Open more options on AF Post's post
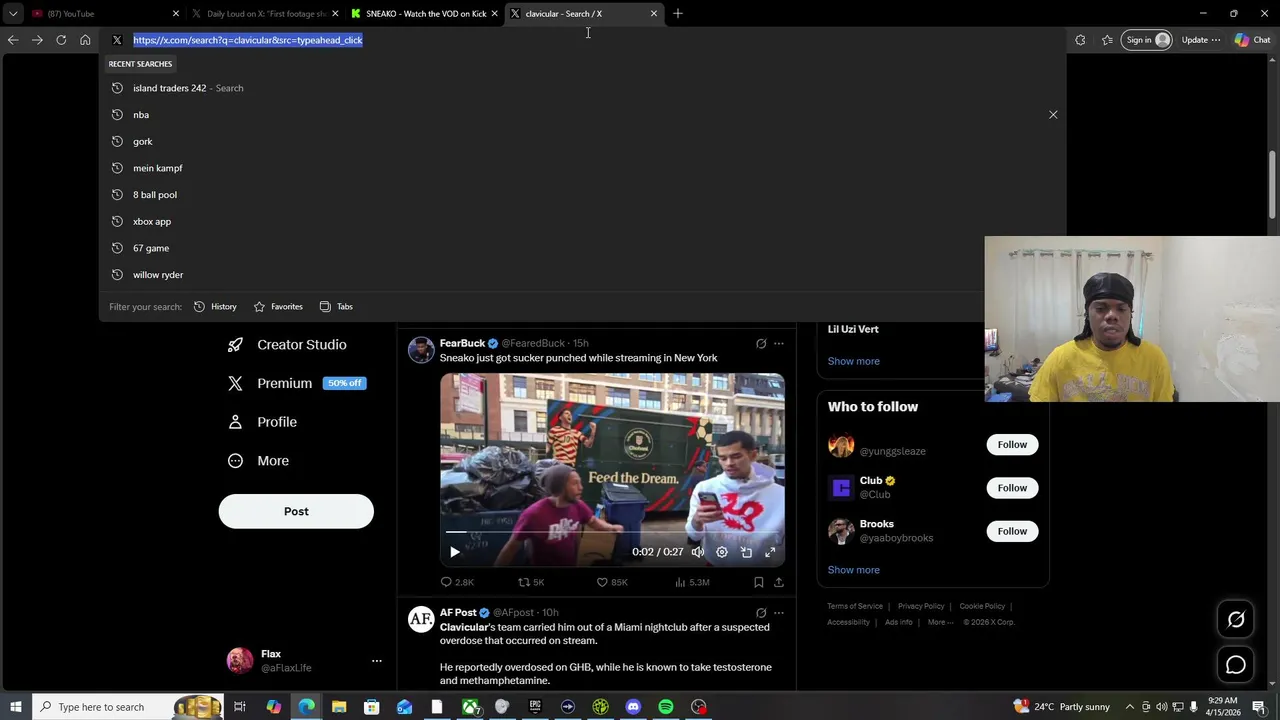Screen dimensions: 1280x720 pos(779,613)
